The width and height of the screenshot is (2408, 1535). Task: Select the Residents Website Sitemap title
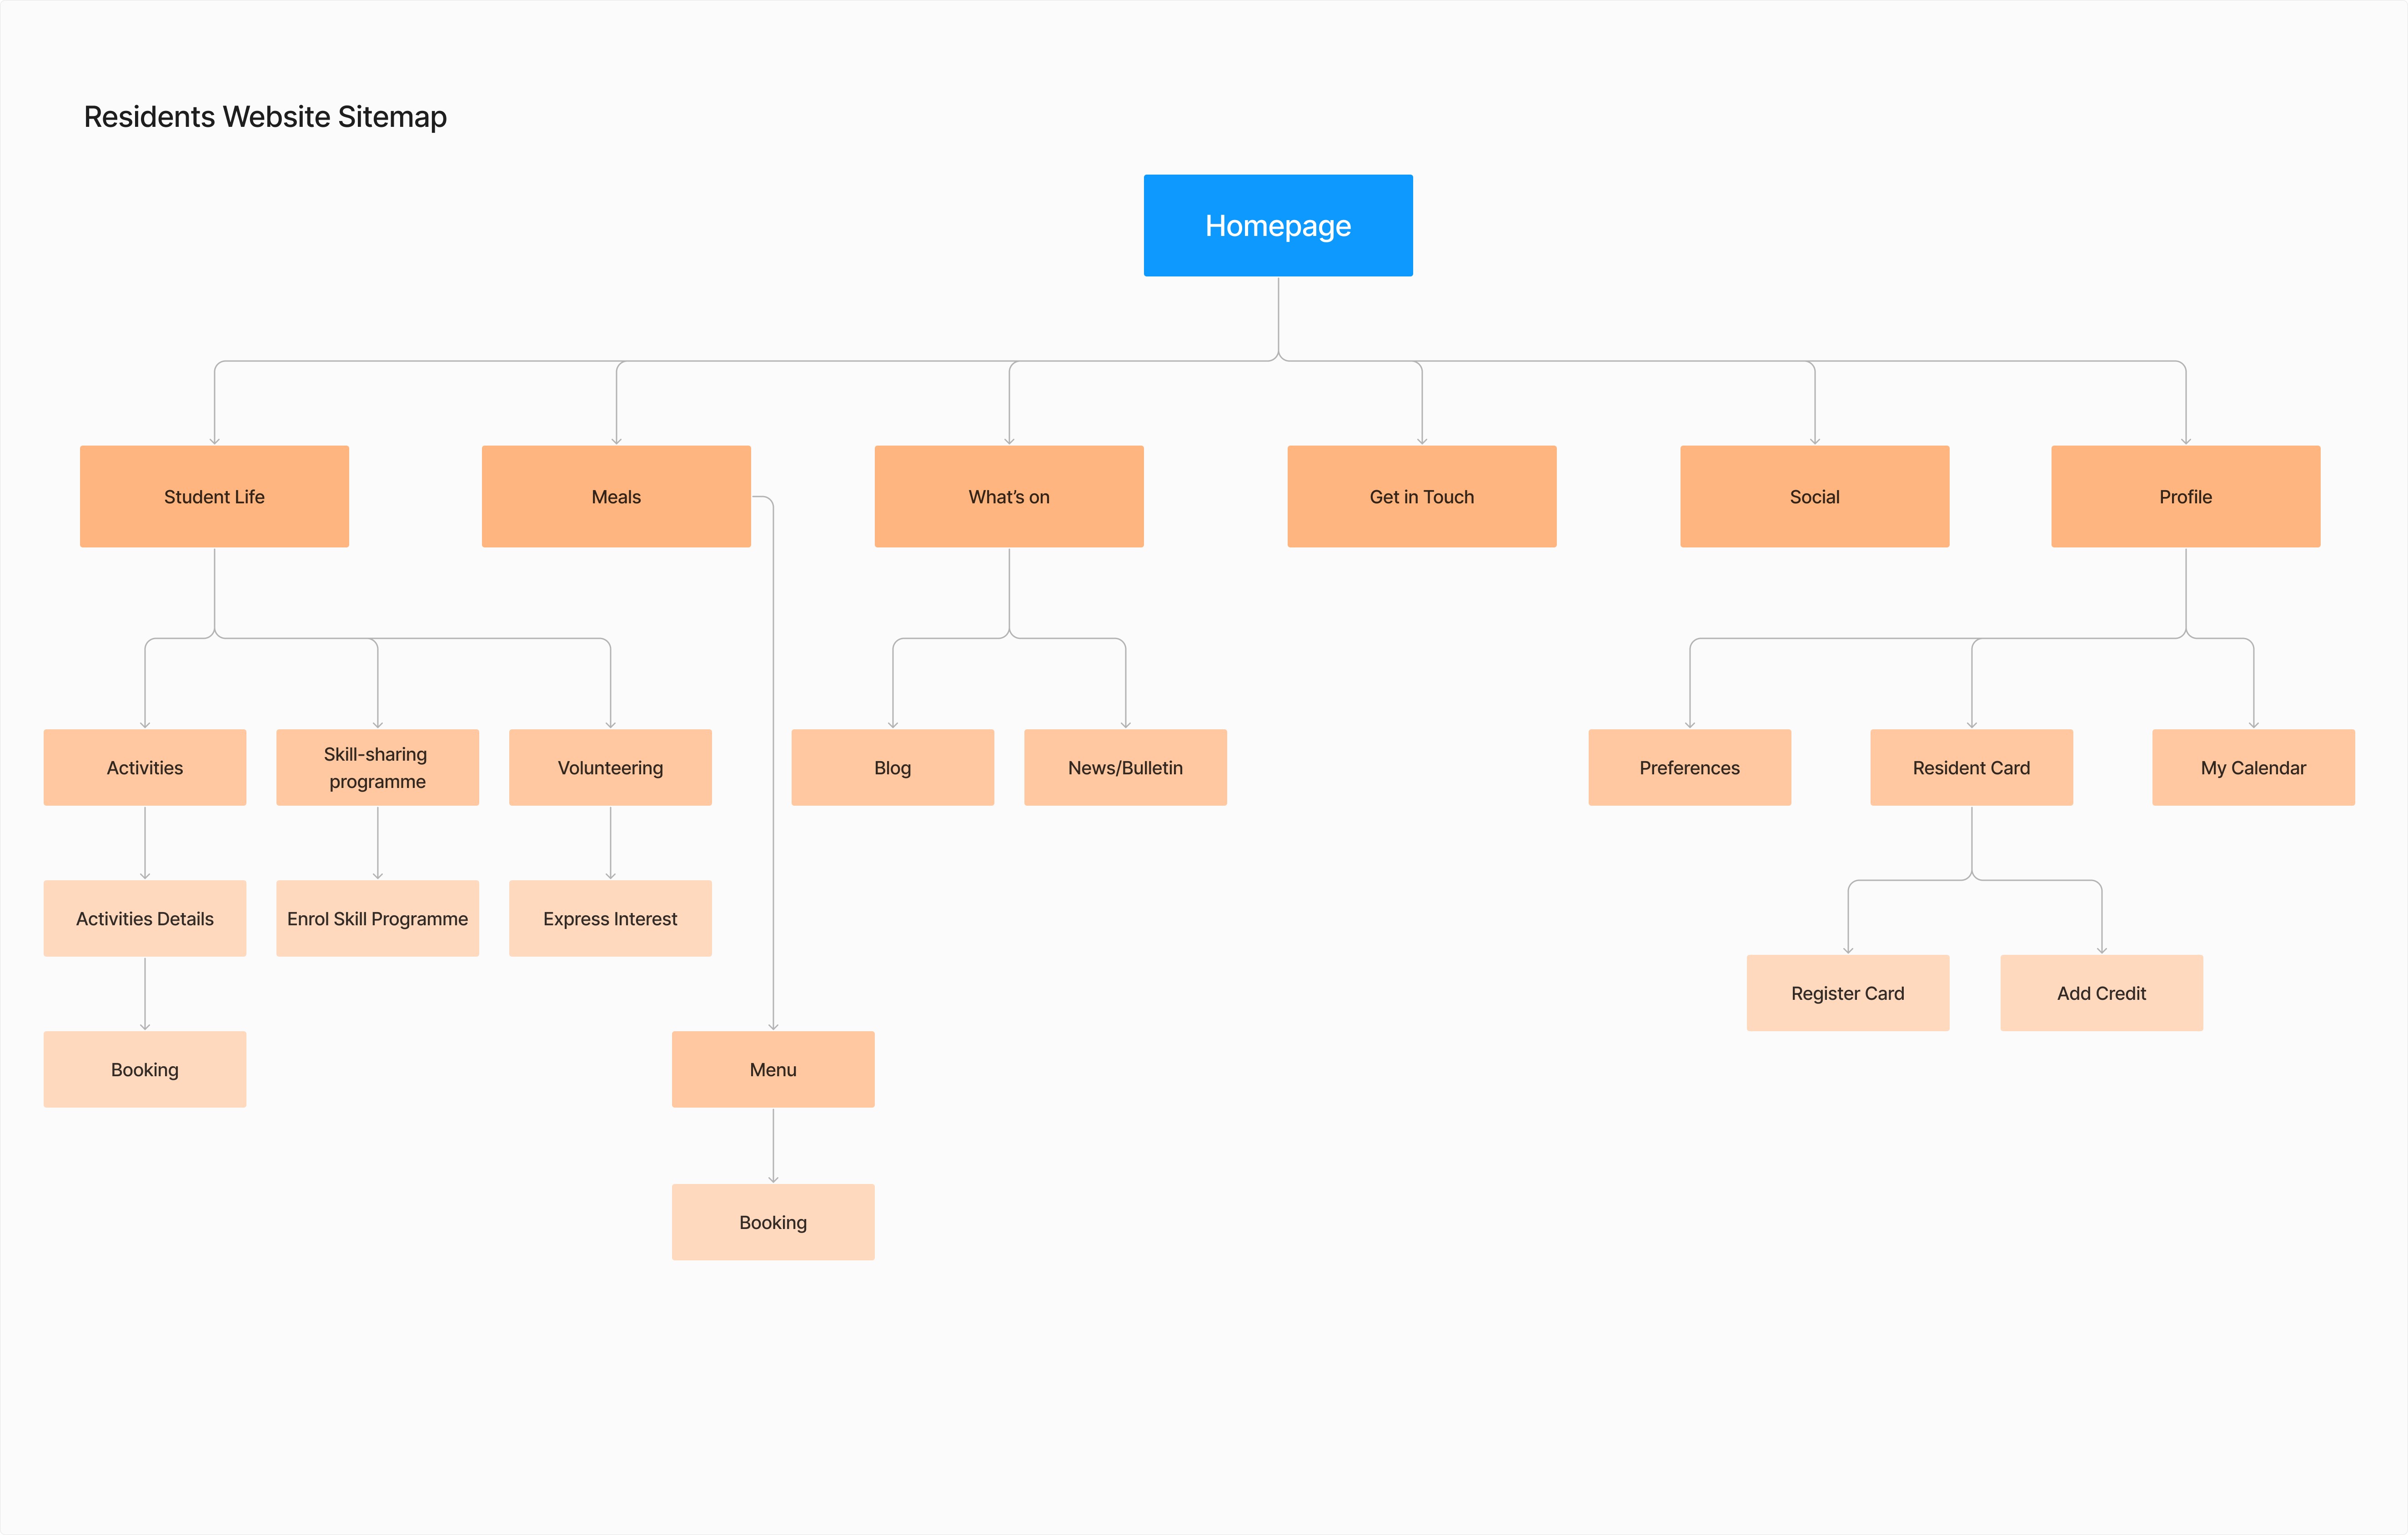pyautogui.click(x=265, y=117)
